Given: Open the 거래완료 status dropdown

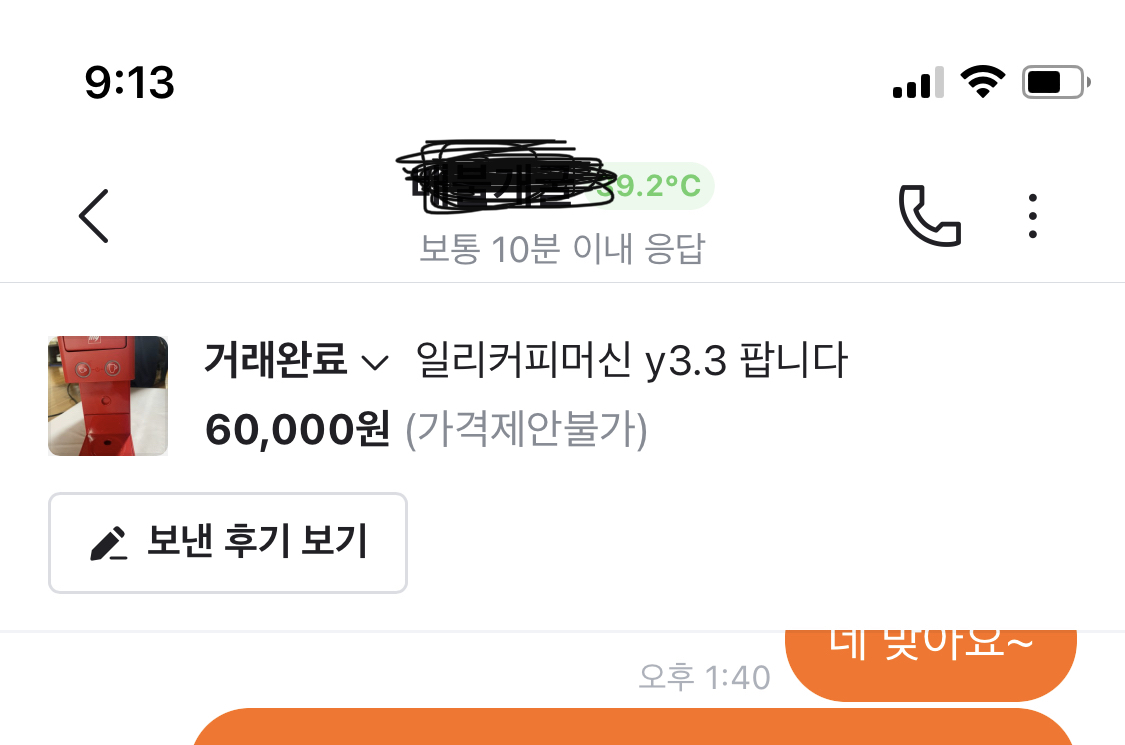Looking at the screenshot, I should pos(296,360).
